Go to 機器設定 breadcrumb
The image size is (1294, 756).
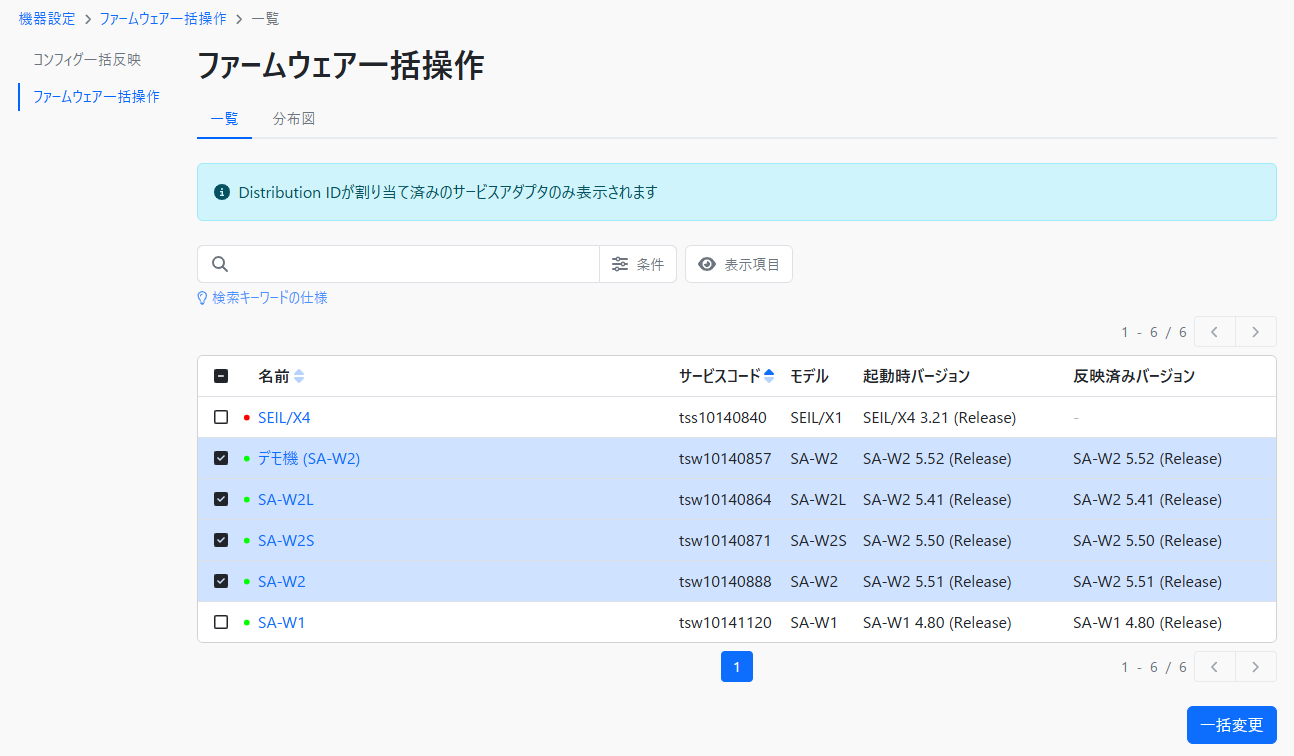point(47,18)
